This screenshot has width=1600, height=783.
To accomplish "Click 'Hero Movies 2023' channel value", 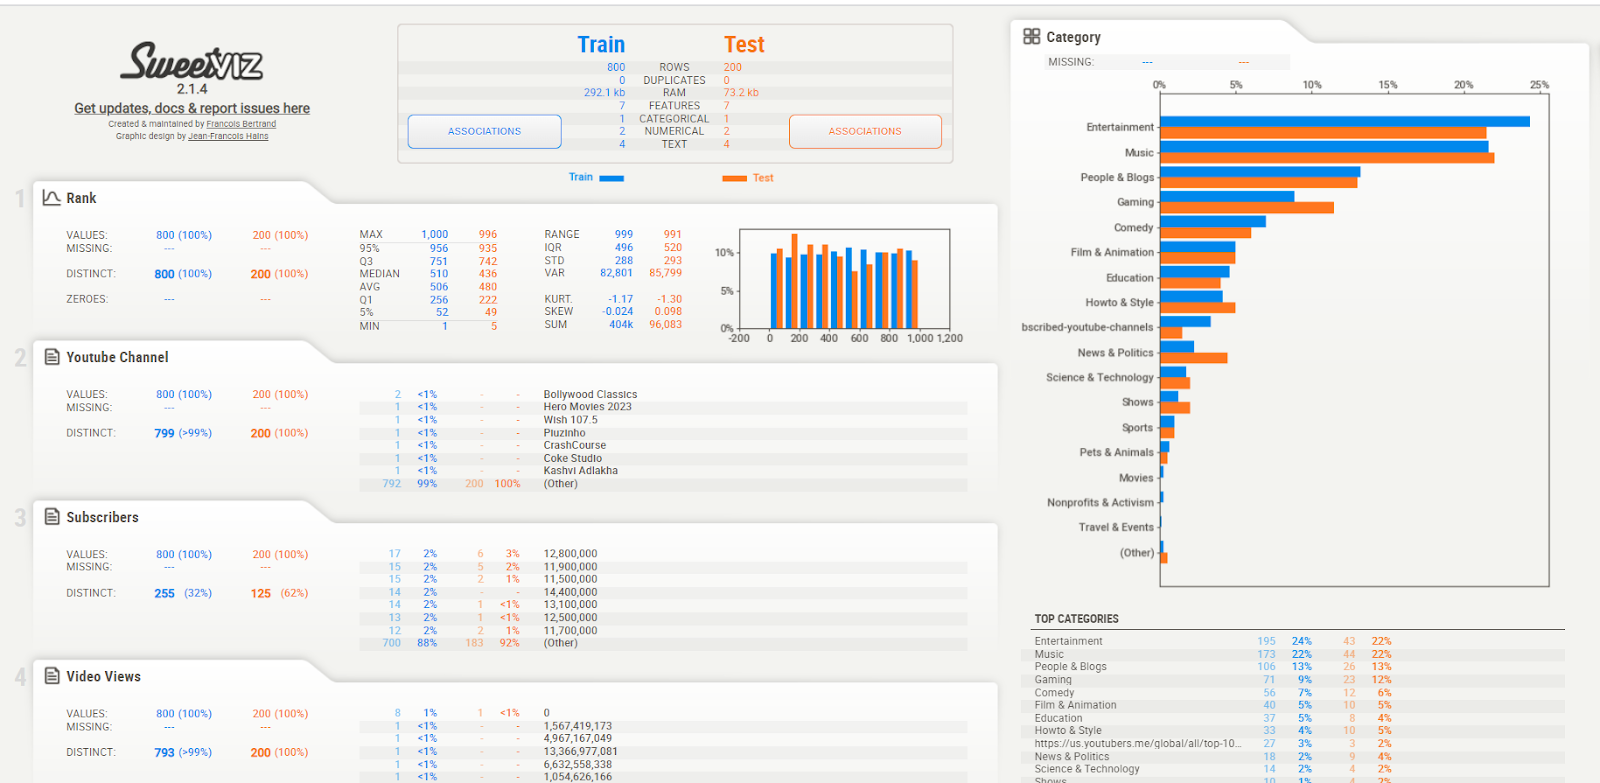I will point(587,407).
